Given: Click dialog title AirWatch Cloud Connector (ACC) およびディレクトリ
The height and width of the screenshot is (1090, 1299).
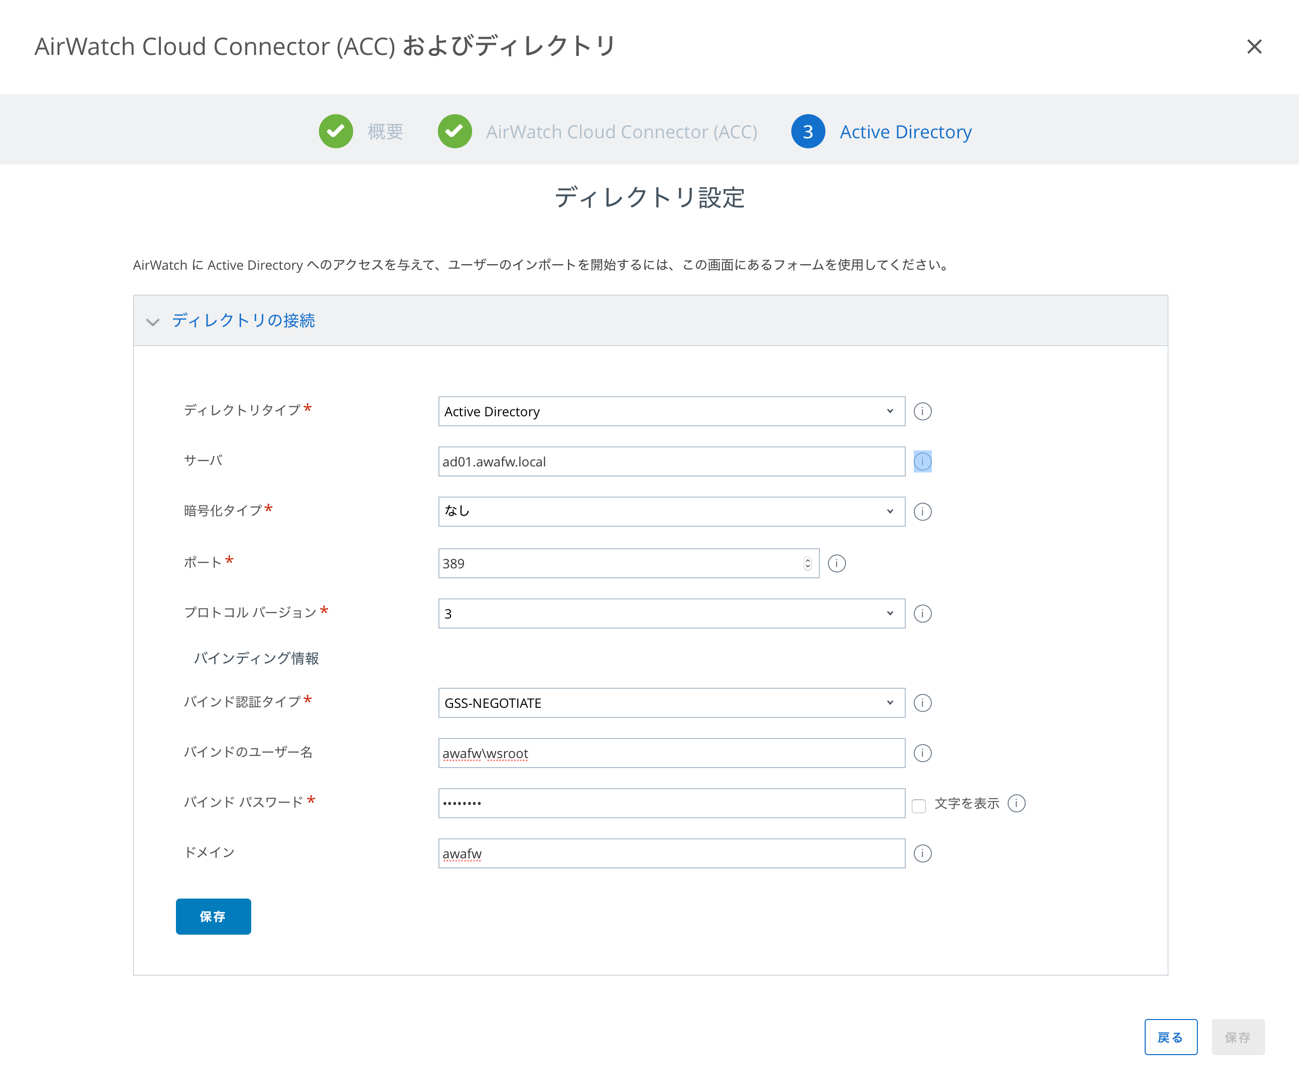Looking at the screenshot, I should pyautogui.click(x=325, y=46).
